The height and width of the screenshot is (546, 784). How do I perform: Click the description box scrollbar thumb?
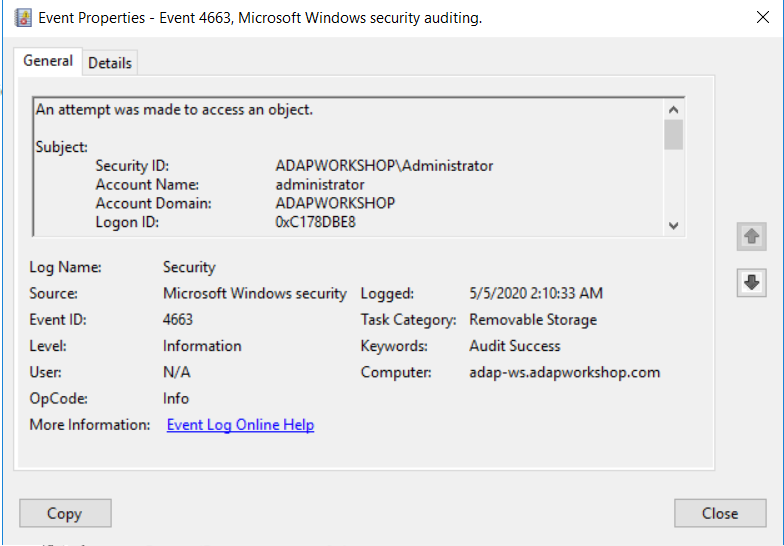[673, 134]
